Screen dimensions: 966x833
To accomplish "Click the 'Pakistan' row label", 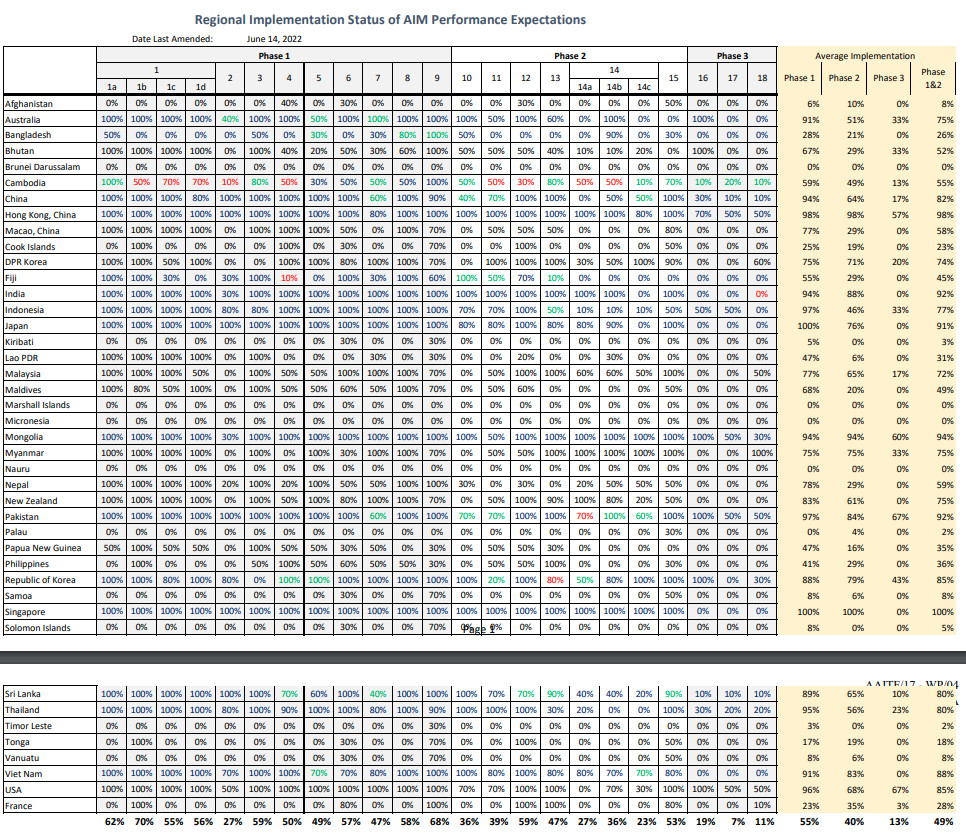I will [22, 517].
